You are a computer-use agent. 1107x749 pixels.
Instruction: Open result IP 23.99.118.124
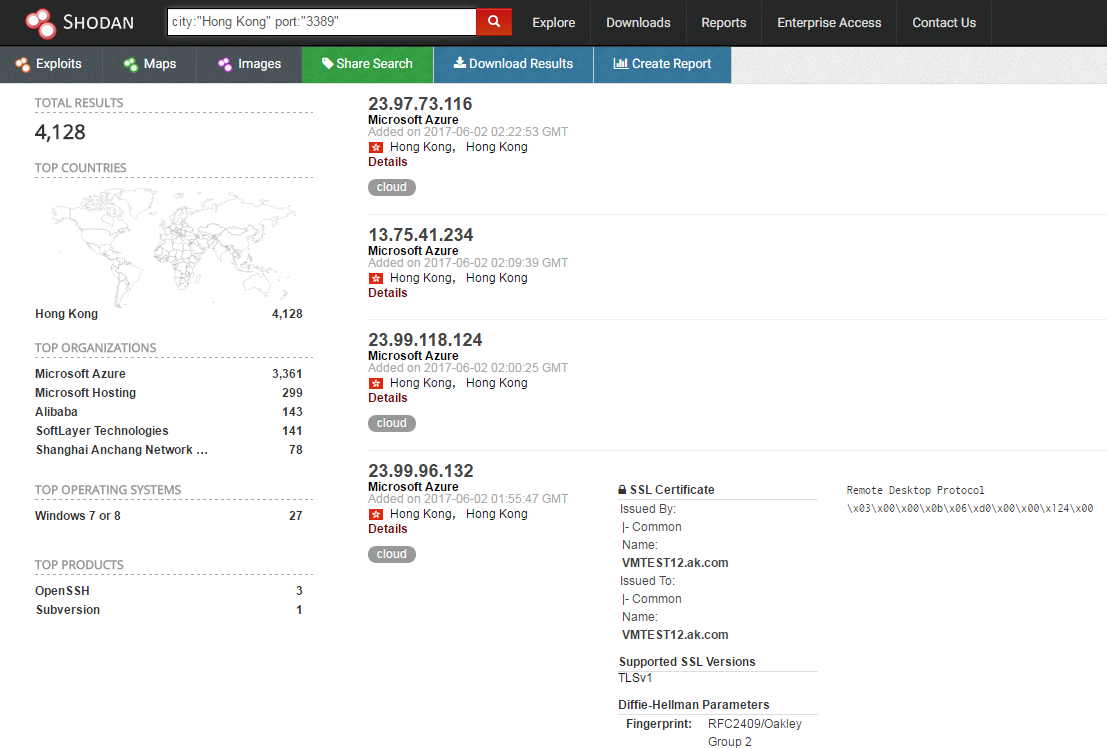(425, 340)
